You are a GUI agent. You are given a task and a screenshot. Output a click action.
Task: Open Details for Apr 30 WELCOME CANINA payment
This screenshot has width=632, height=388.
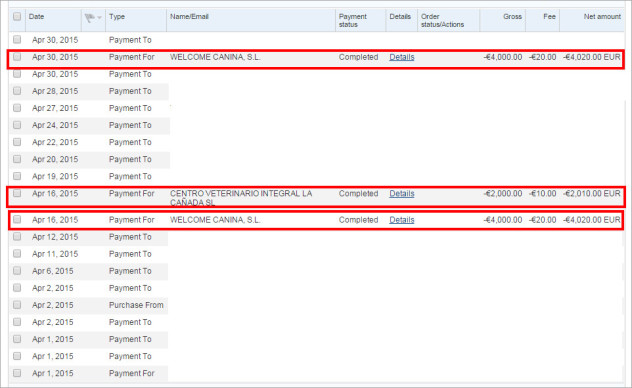click(x=401, y=57)
